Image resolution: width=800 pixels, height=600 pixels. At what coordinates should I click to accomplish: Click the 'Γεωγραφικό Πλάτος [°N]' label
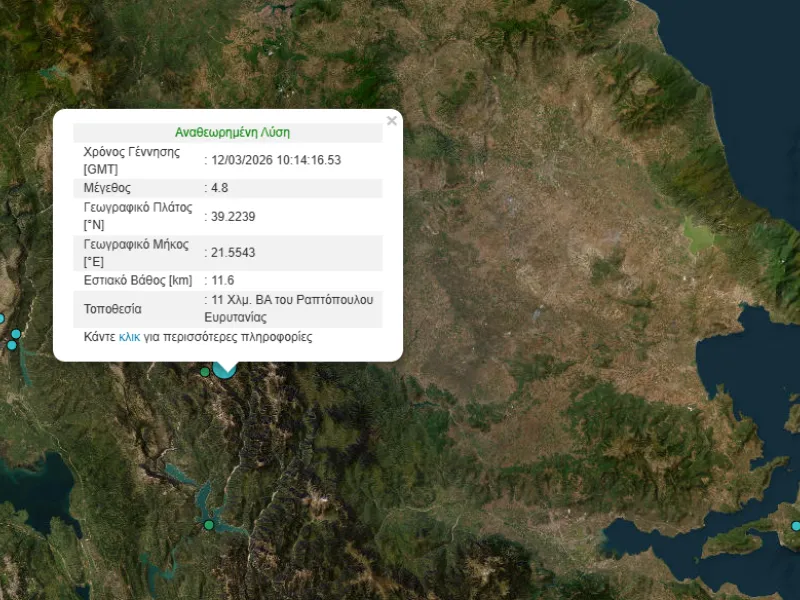click(137, 216)
